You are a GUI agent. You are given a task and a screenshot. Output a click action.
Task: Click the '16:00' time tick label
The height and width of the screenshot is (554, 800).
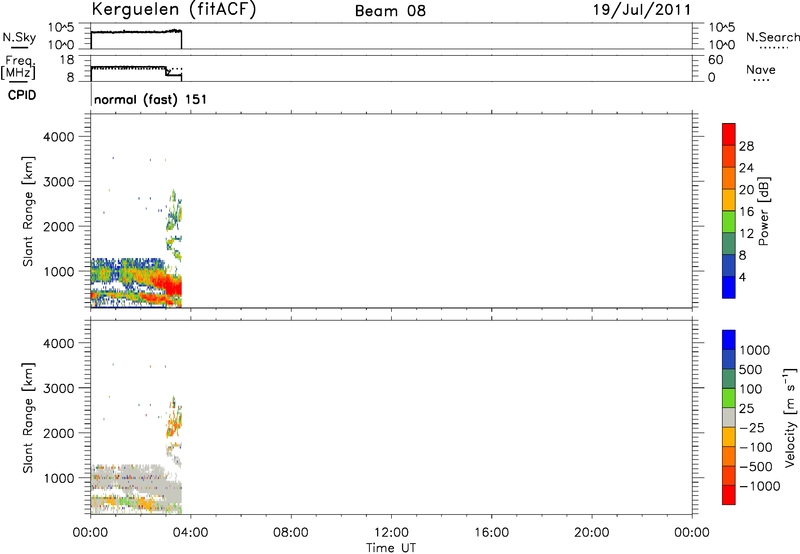coord(491,533)
